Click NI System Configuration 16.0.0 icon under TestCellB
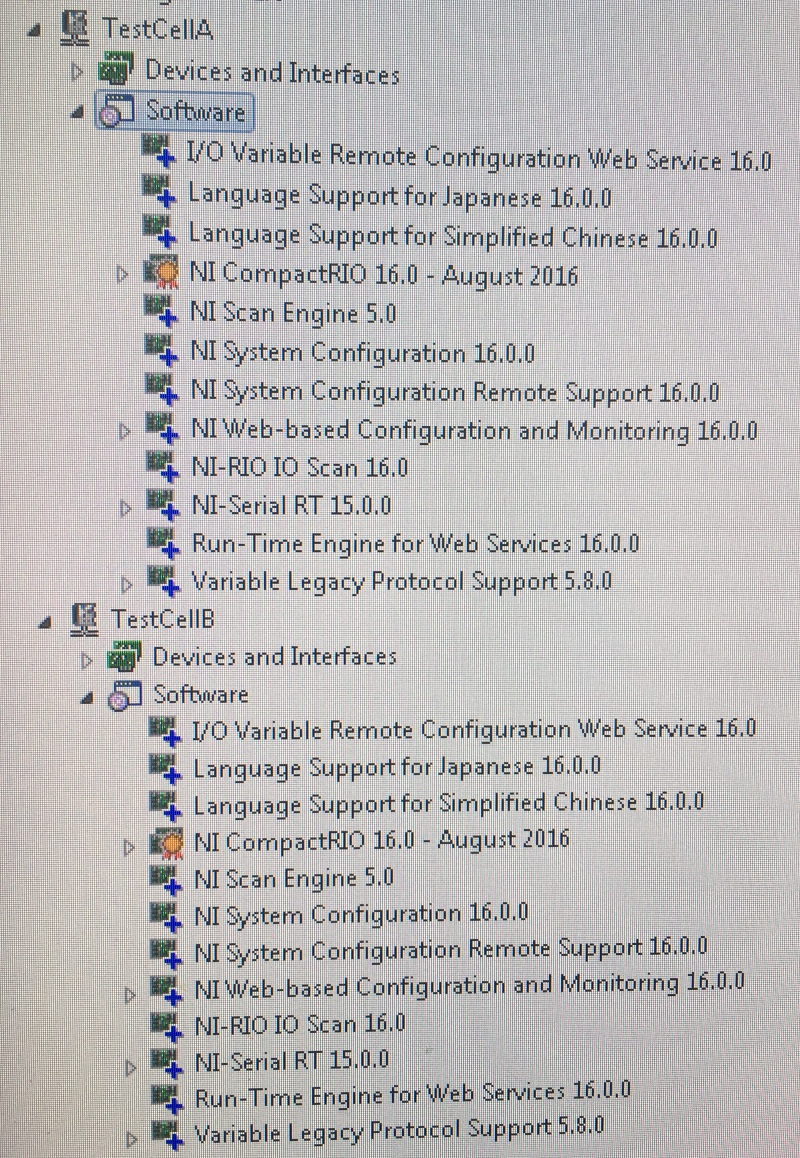This screenshot has height=1158, width=800. (x=166, y=917)
